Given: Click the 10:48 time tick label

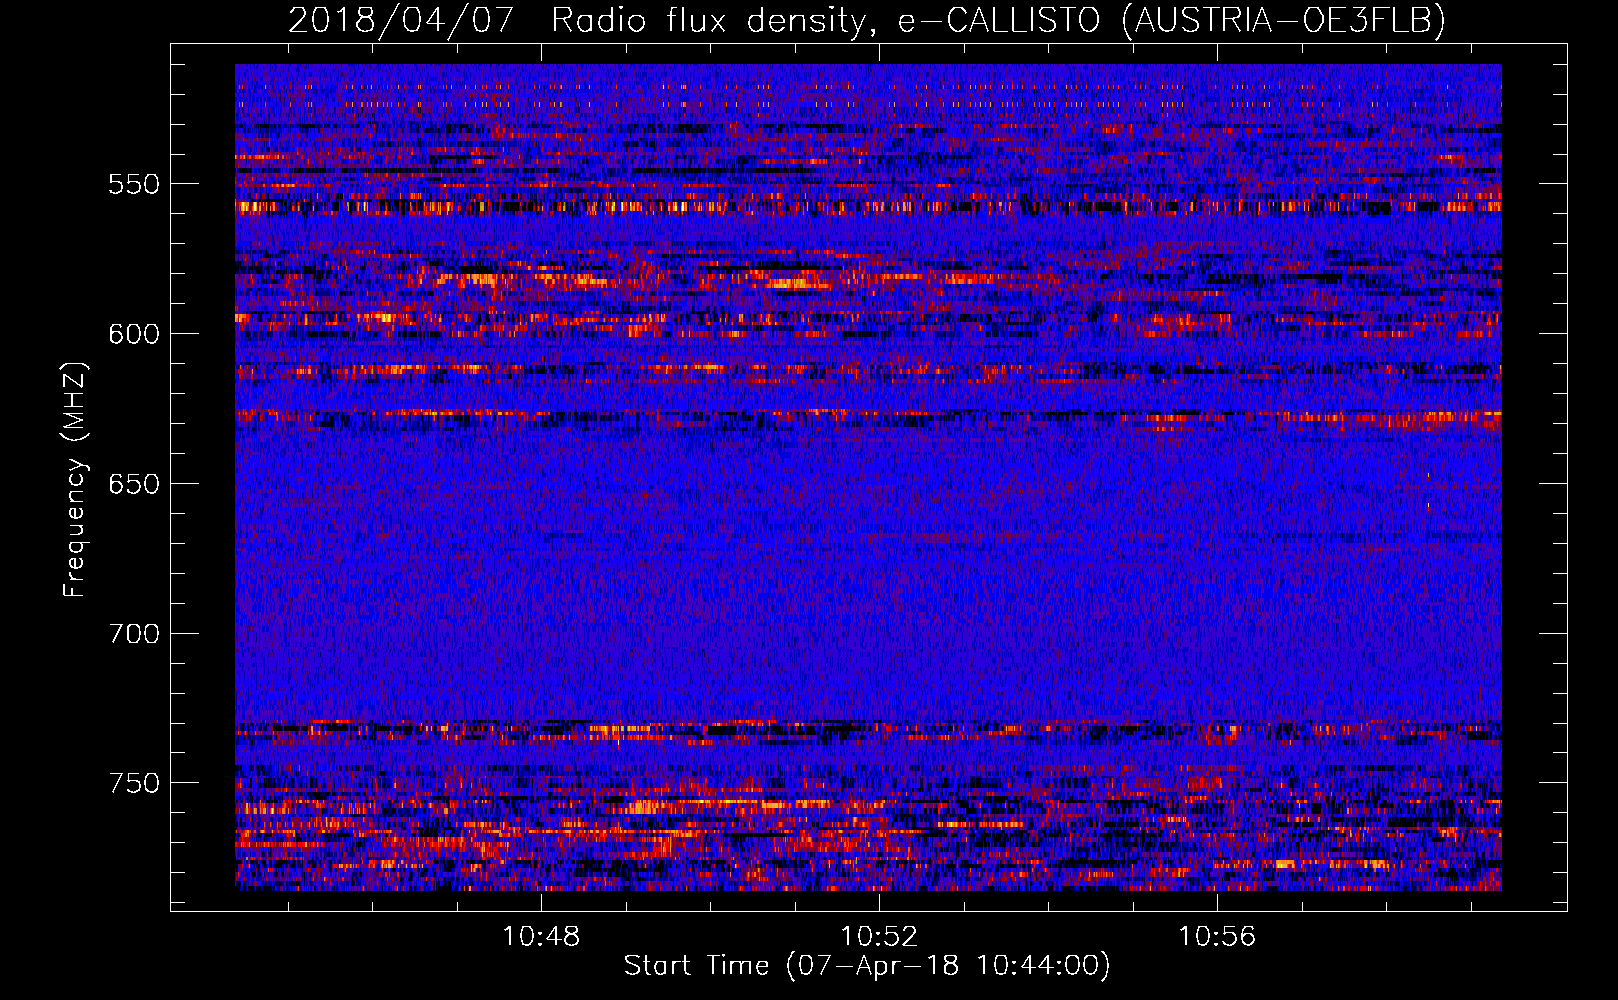Looking at the screenshot, I should click(541, 937).
